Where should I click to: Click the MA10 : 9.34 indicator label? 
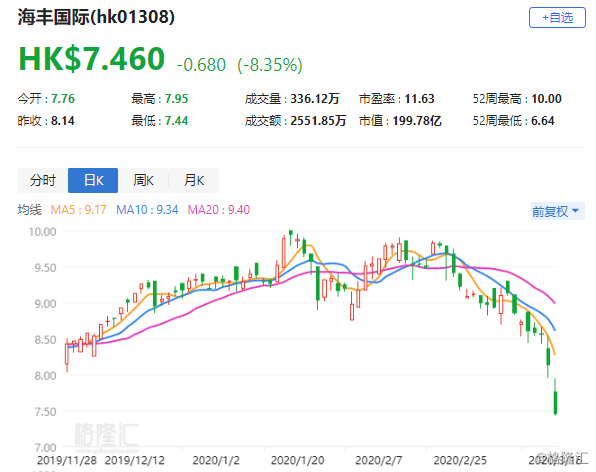pyautogui.click(x=147, y=210)
